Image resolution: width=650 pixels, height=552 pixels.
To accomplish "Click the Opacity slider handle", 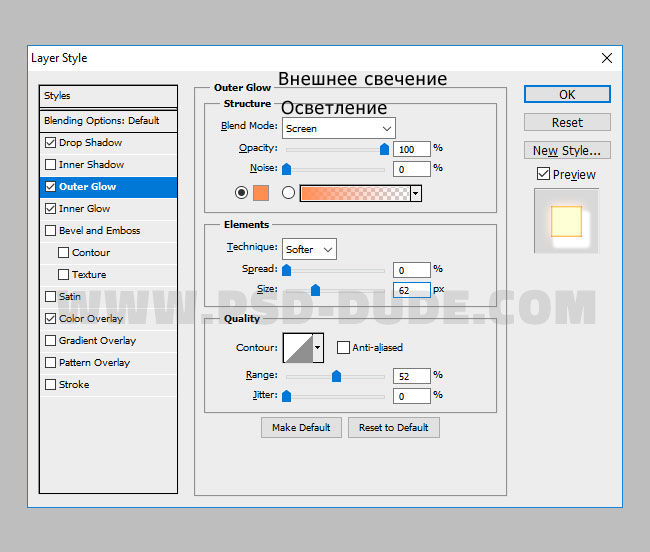I will pyautogui.click(x=384, y=149).
